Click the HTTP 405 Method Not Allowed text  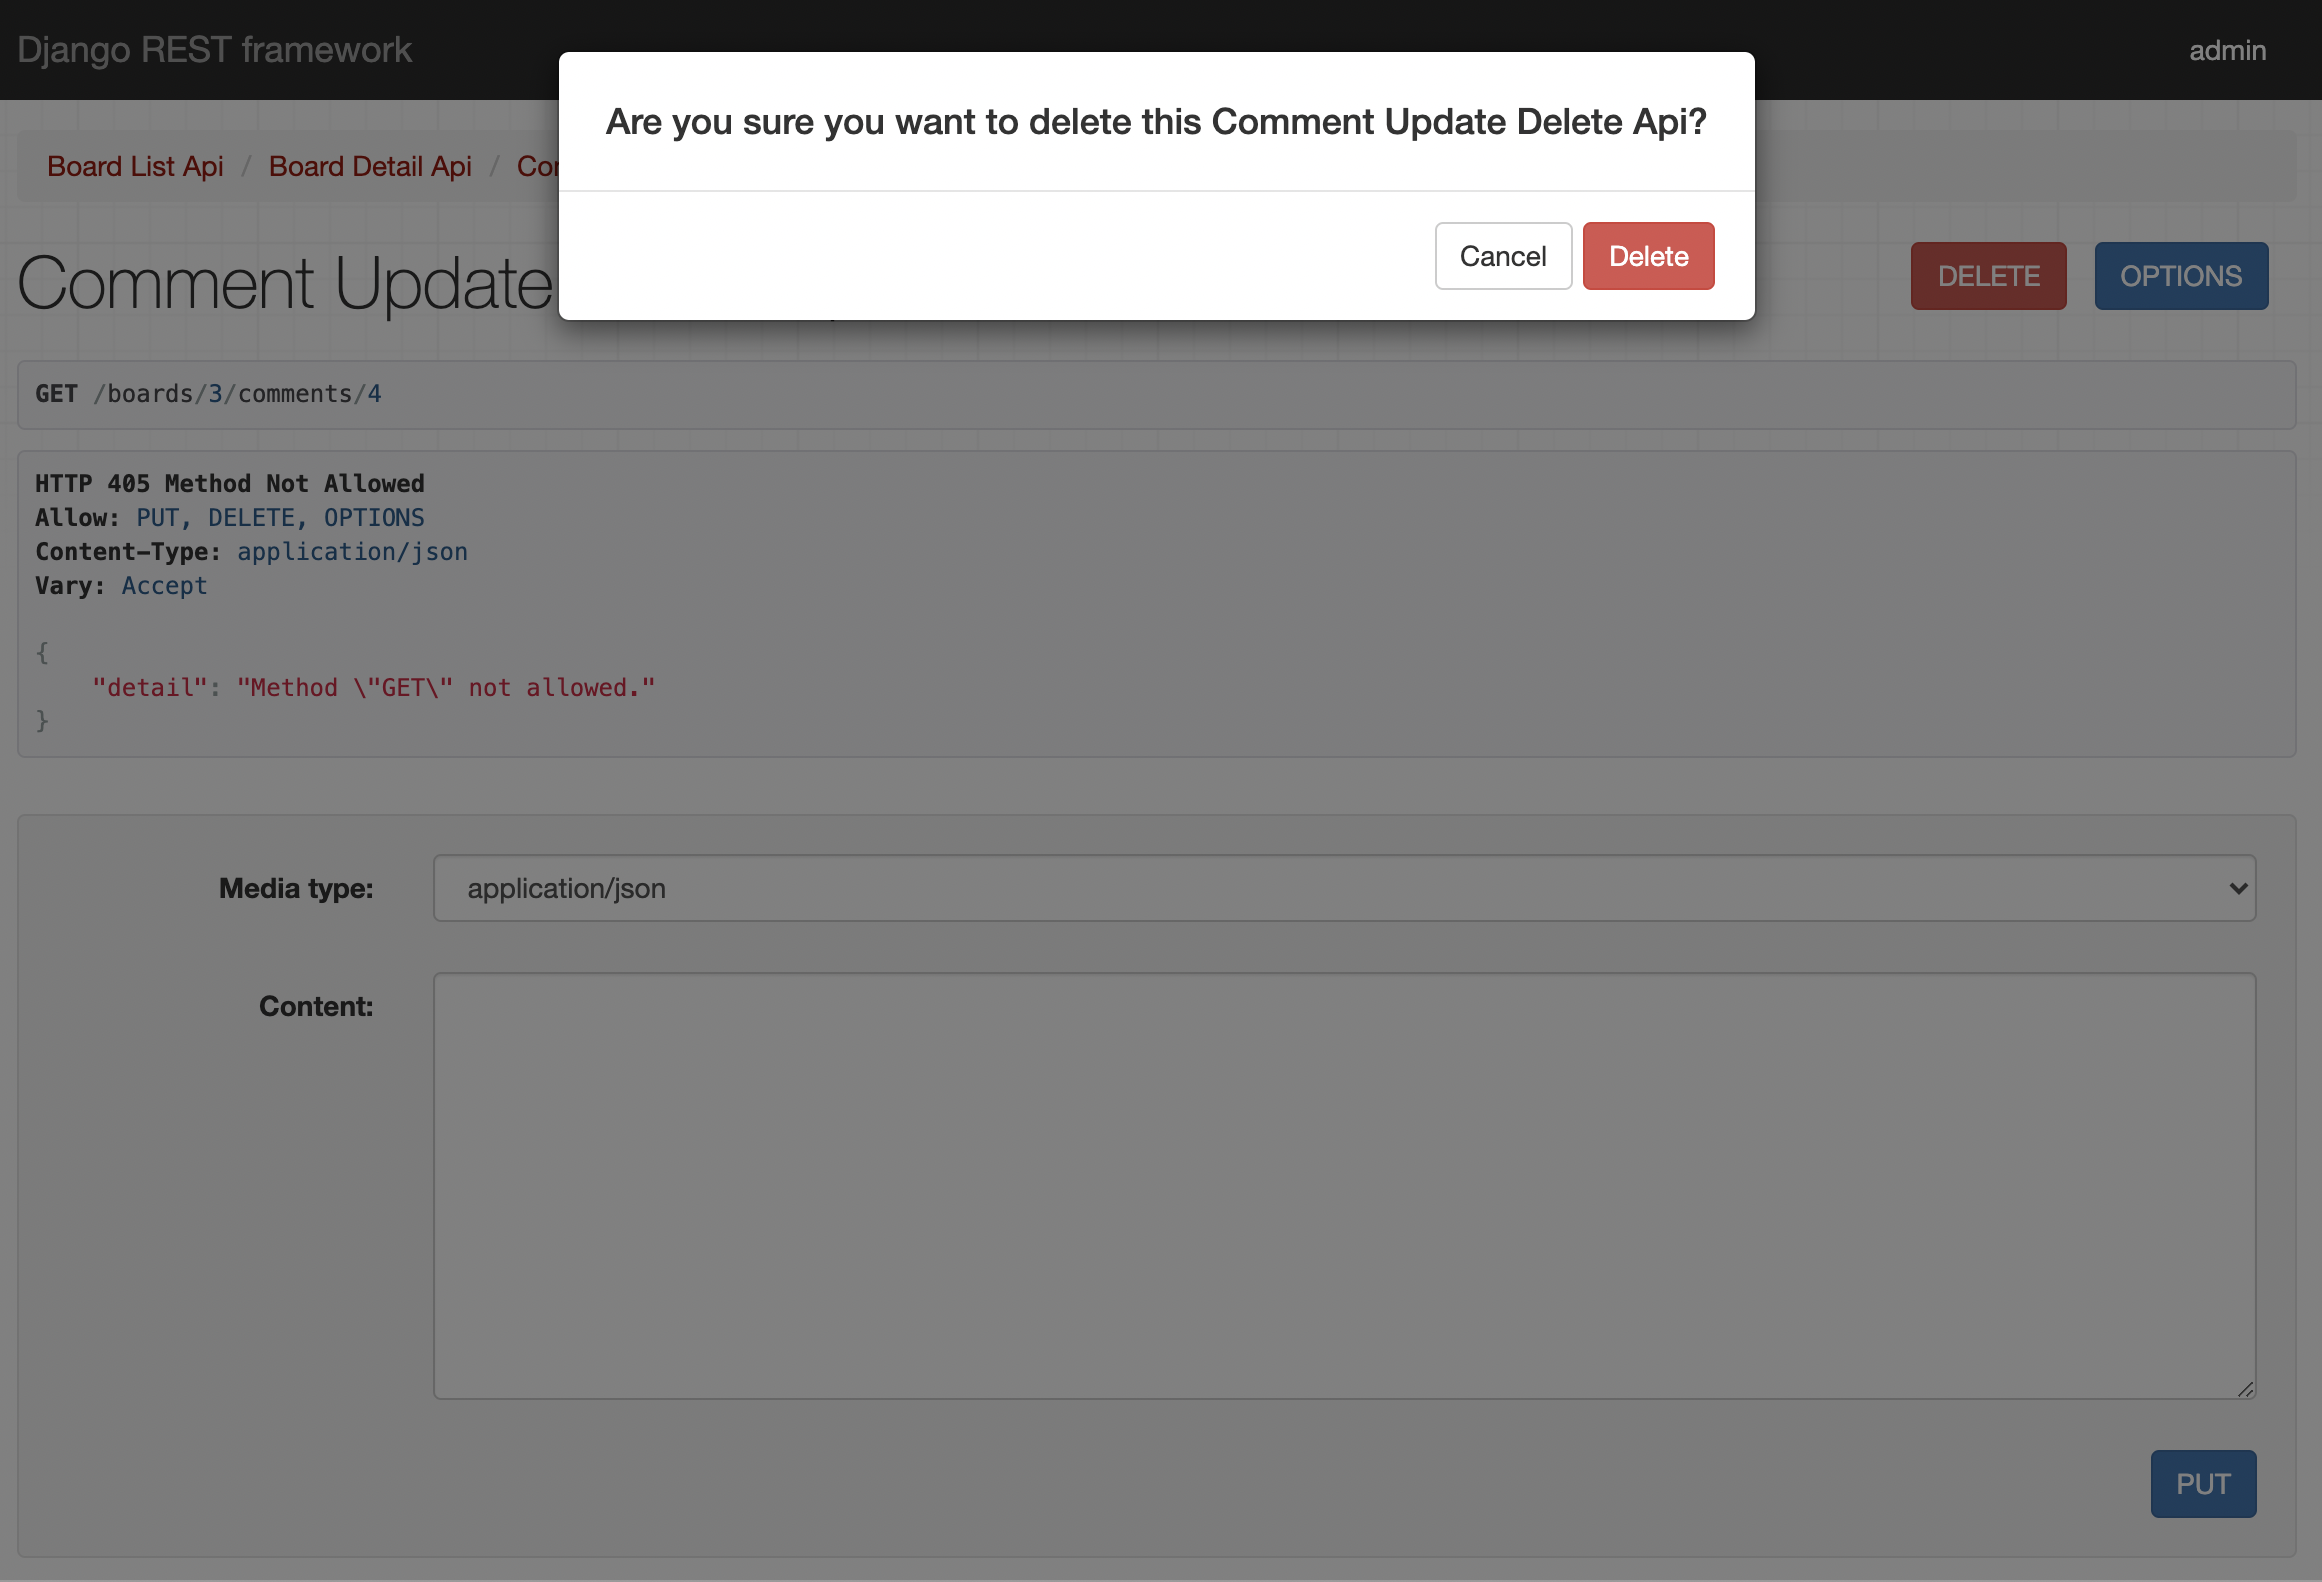(x=230, y=484)
